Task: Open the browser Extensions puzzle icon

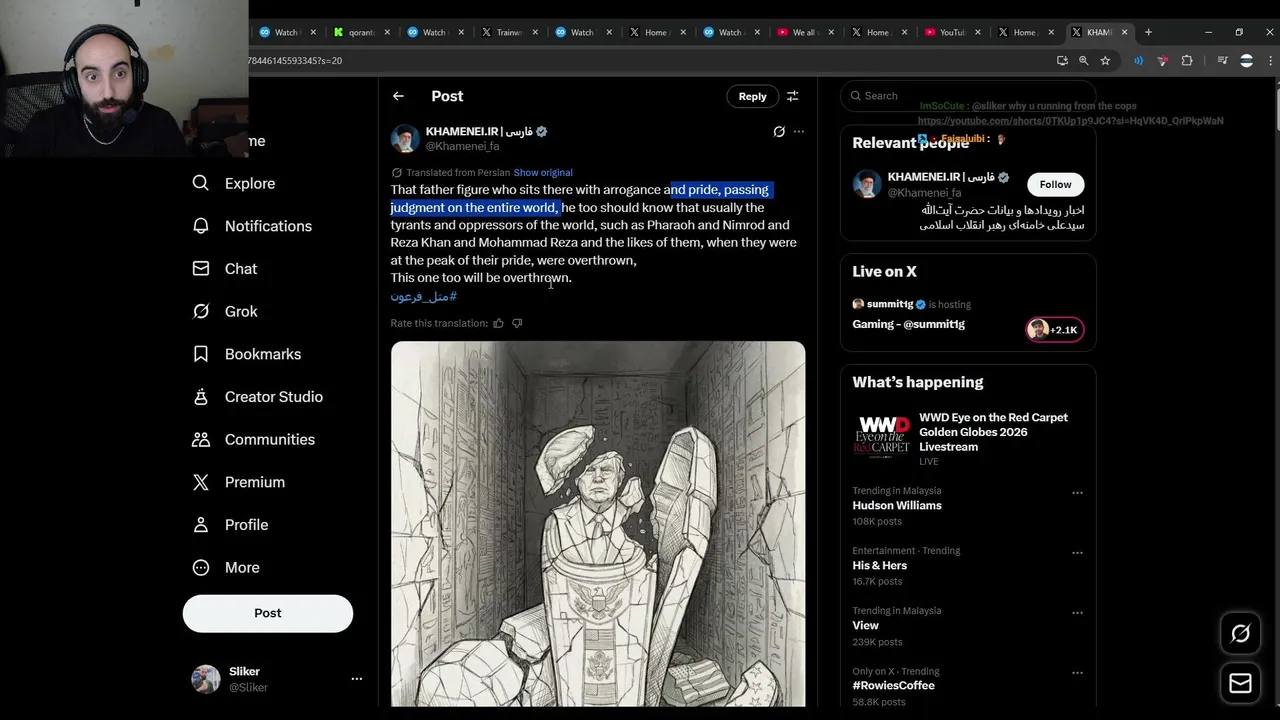Action: click(1187, 61)
